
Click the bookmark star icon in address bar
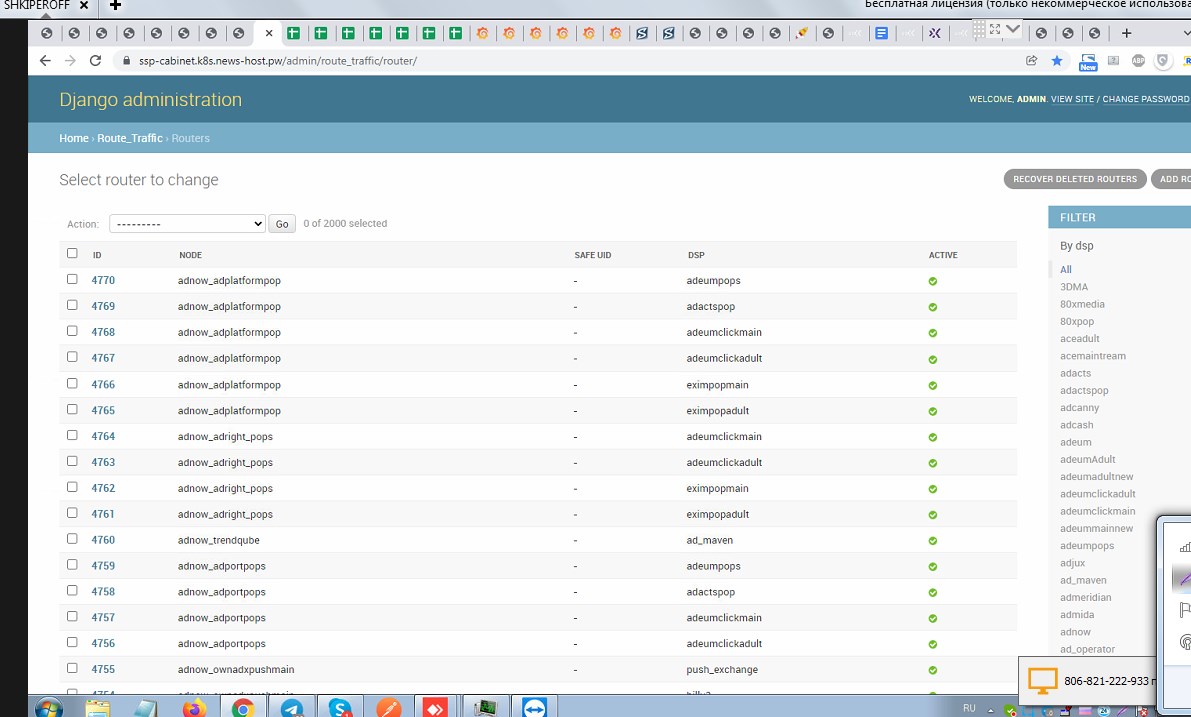click(1057, 61)
